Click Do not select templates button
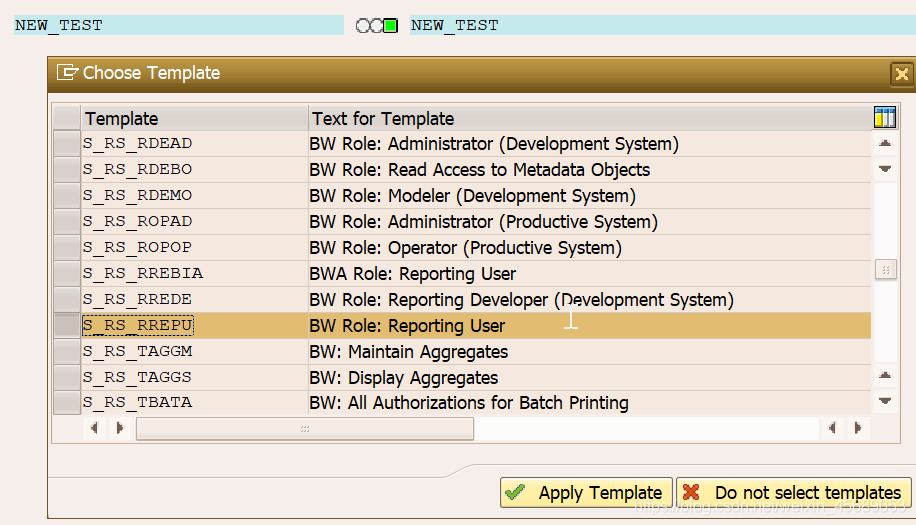This screenshot has height=525, width=916. pos(793,493)
